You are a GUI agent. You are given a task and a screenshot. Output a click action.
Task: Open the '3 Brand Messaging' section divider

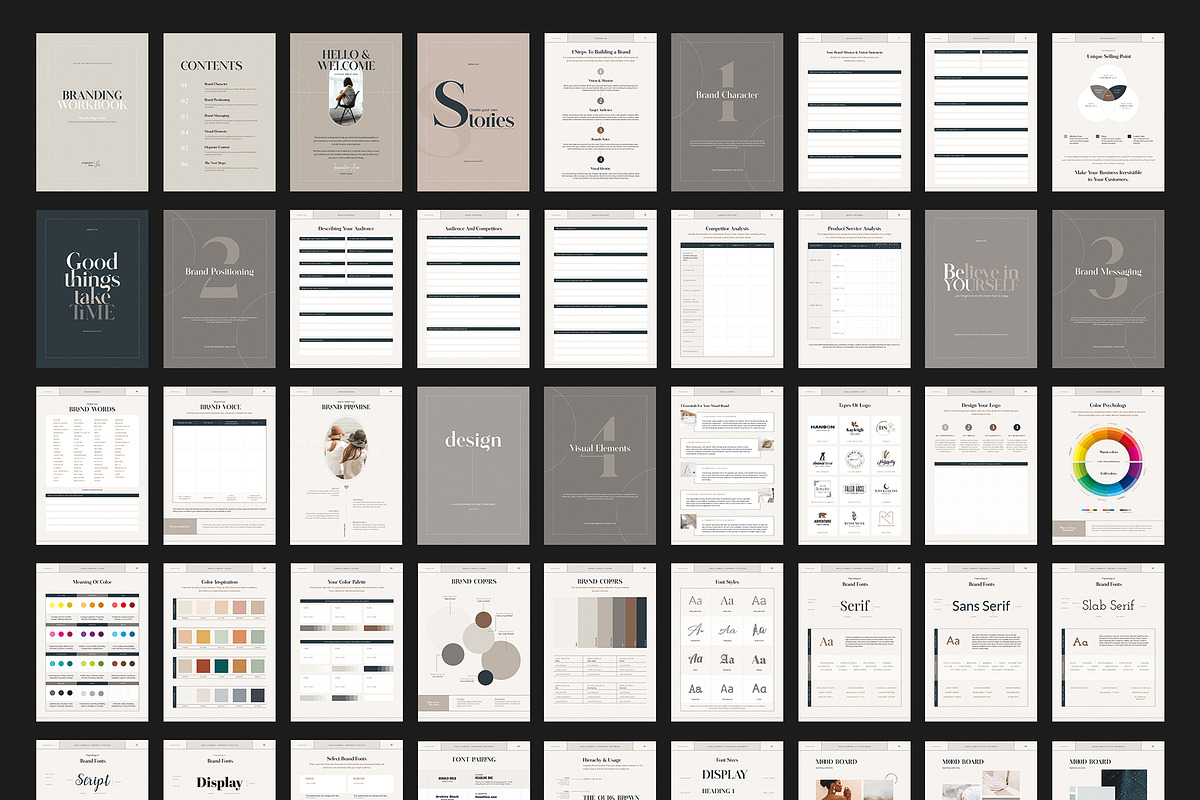(x=1108, y=288)
